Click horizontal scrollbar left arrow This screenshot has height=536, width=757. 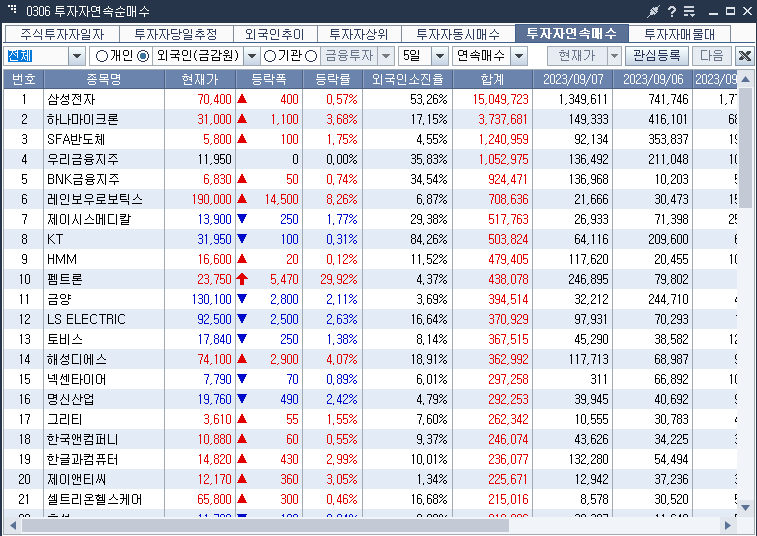[13, 525]
